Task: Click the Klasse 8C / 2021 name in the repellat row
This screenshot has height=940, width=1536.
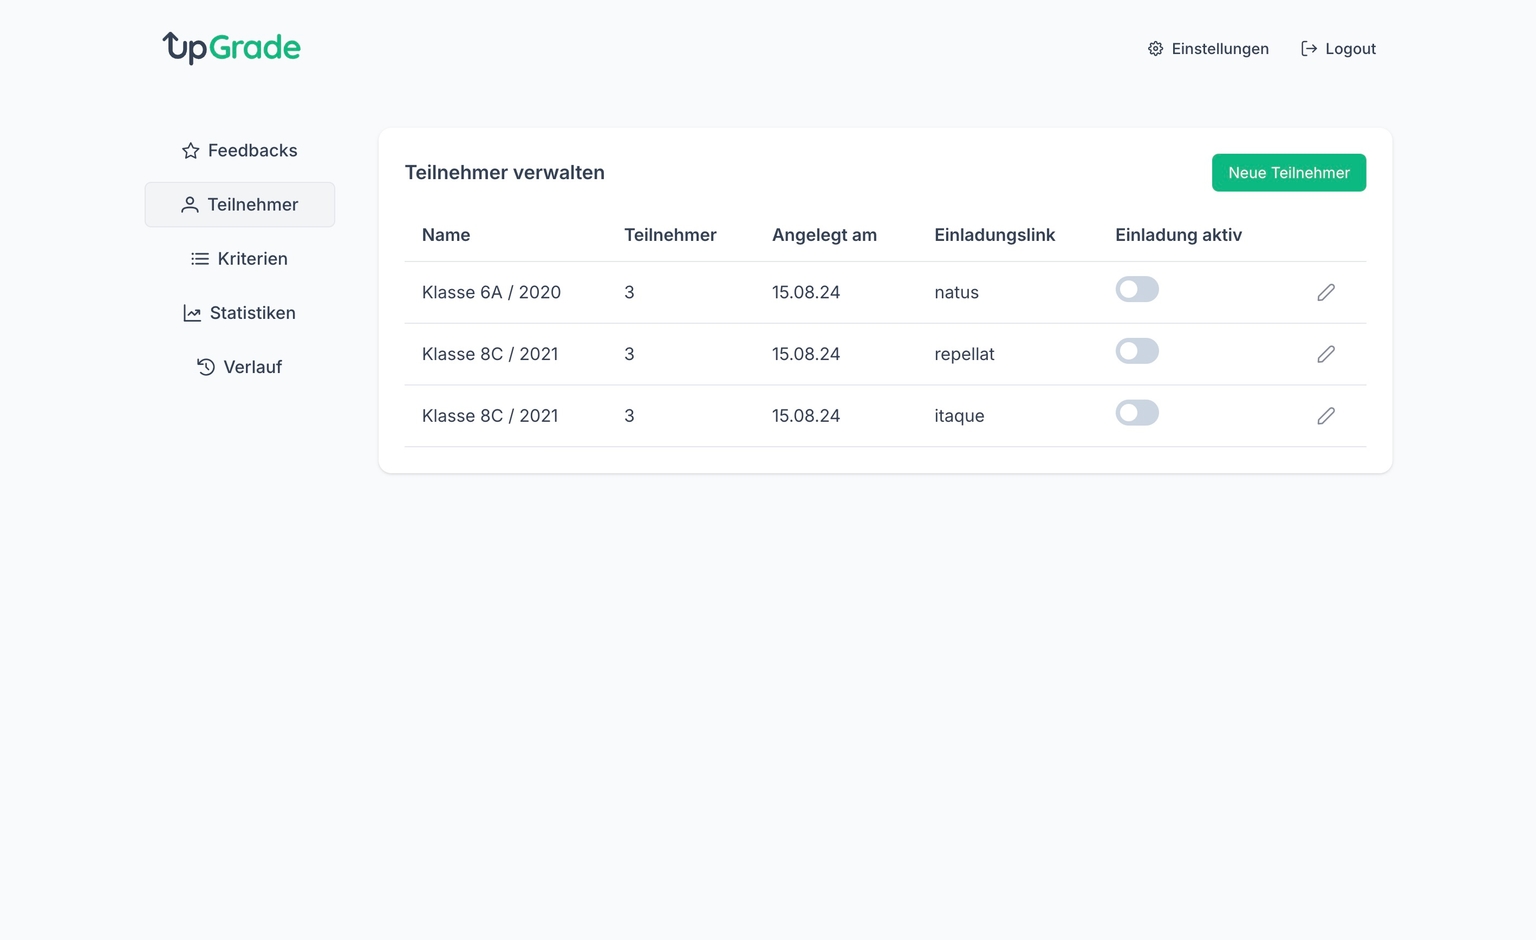Action: [490, 354]
